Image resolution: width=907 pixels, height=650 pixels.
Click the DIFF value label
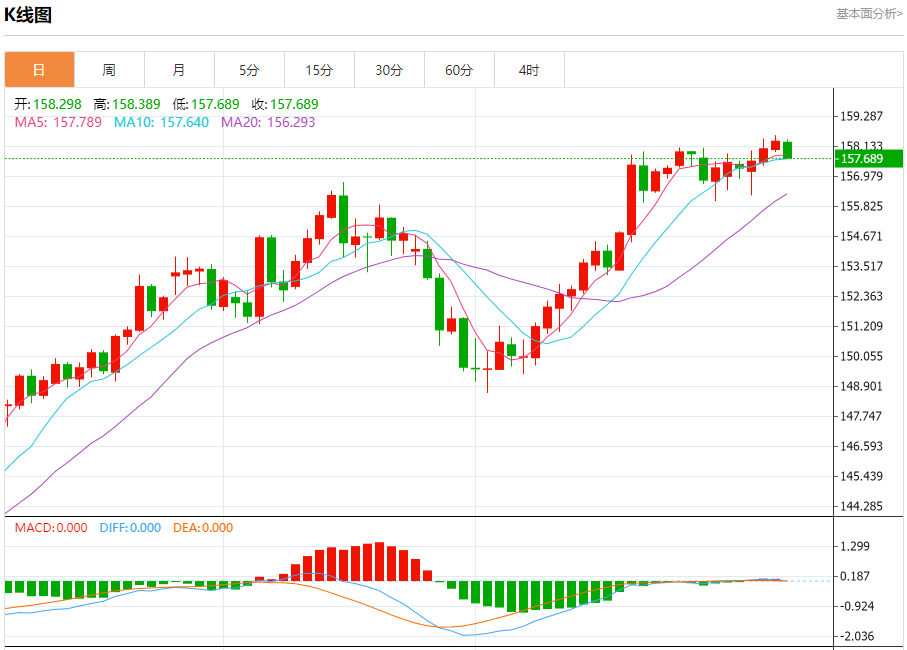pos(130,528)
